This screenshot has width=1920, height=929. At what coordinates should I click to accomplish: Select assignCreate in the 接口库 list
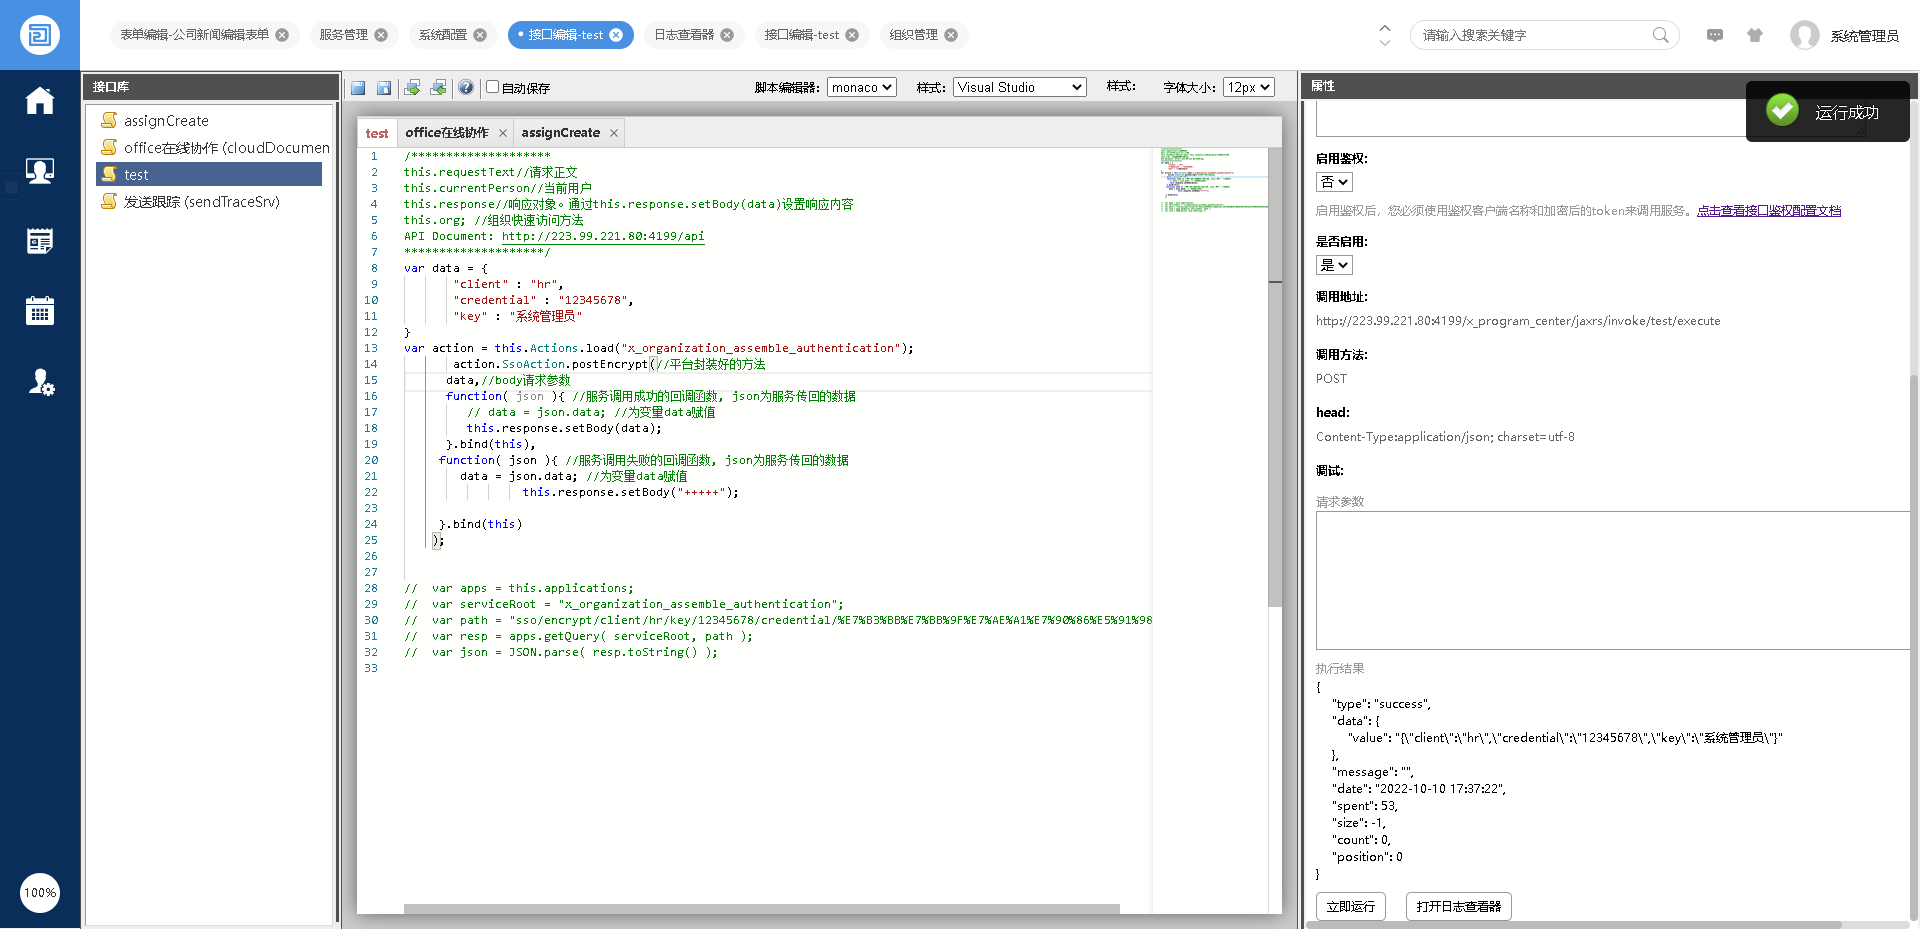(166, 121)
